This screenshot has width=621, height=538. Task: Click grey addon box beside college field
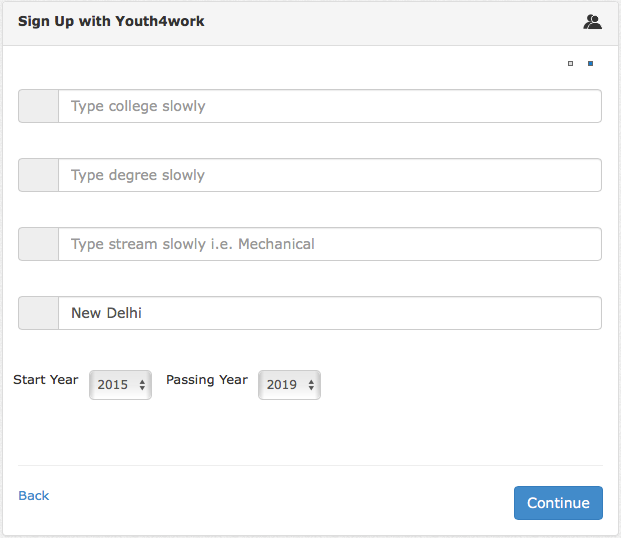(x=38, y=106)
